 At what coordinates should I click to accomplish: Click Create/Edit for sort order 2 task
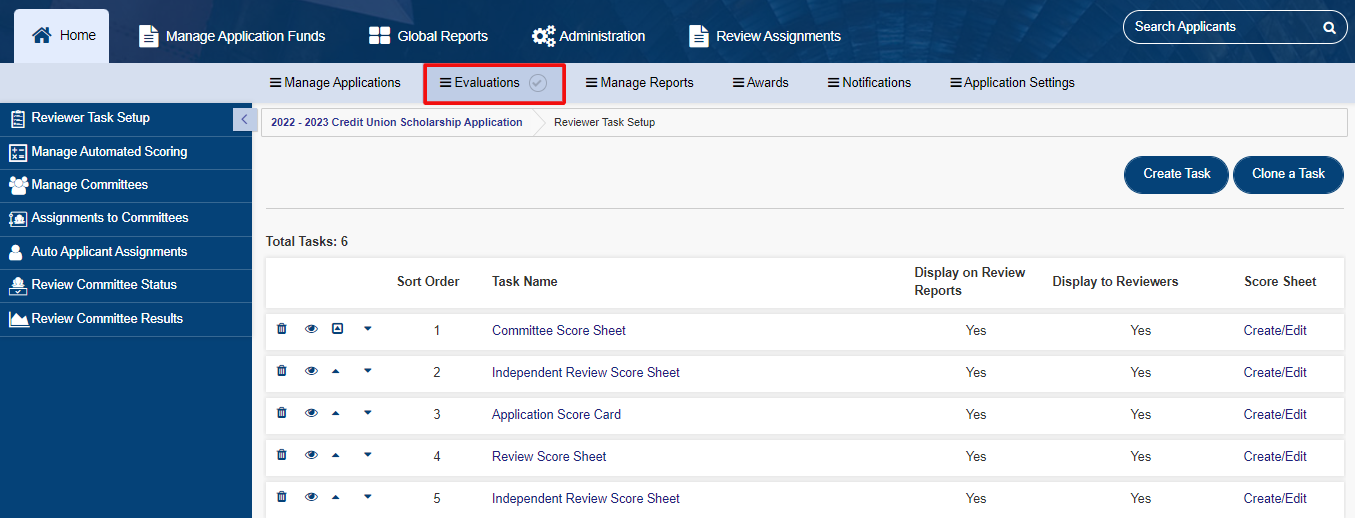pos(1275,372)
